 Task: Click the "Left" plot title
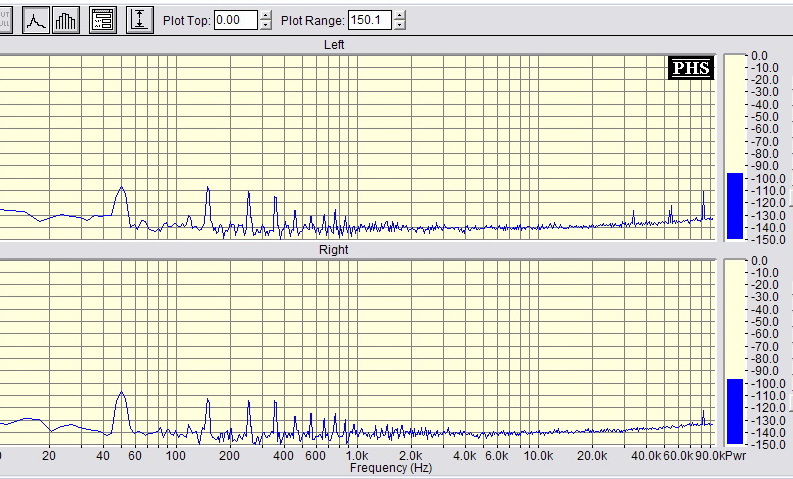pyautogui.click(x=334, y=45)
